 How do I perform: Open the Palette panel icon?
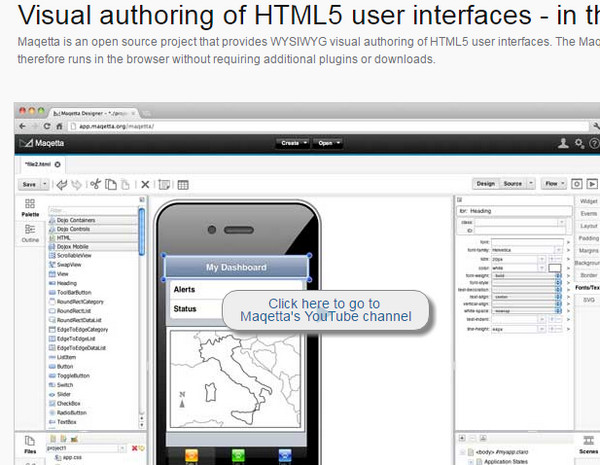pyautogui.click(x=30, y=207)
